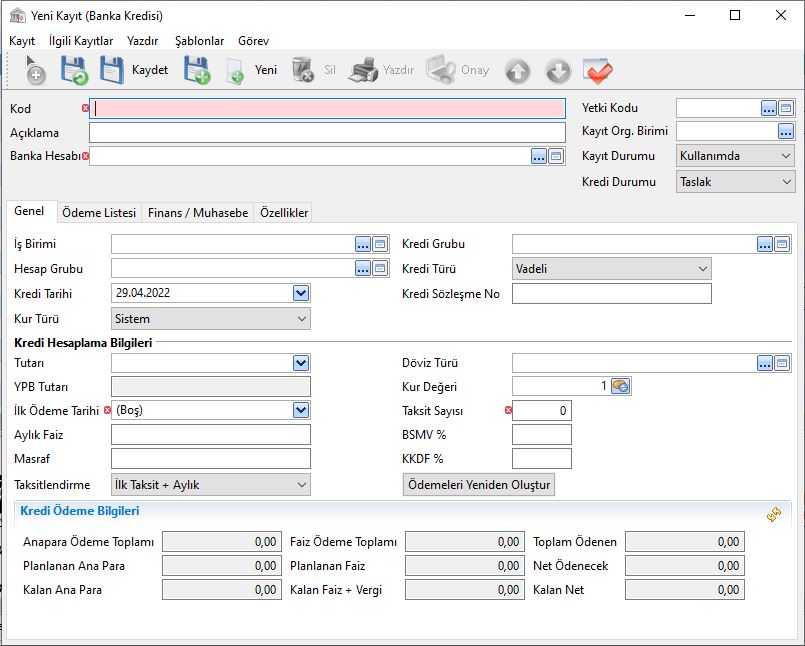Click the previous record up arrow icon

click(517, 71)
